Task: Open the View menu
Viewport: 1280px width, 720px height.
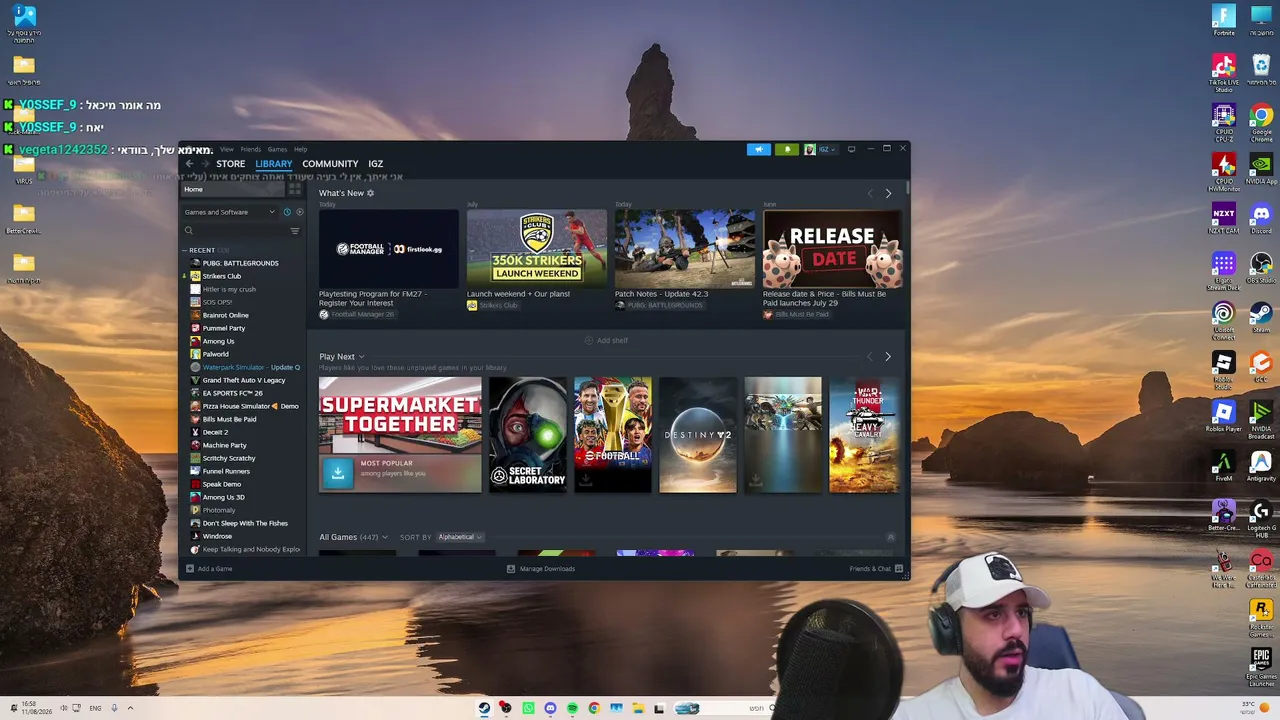Action: pyautogui.click(x=227, y=149)
